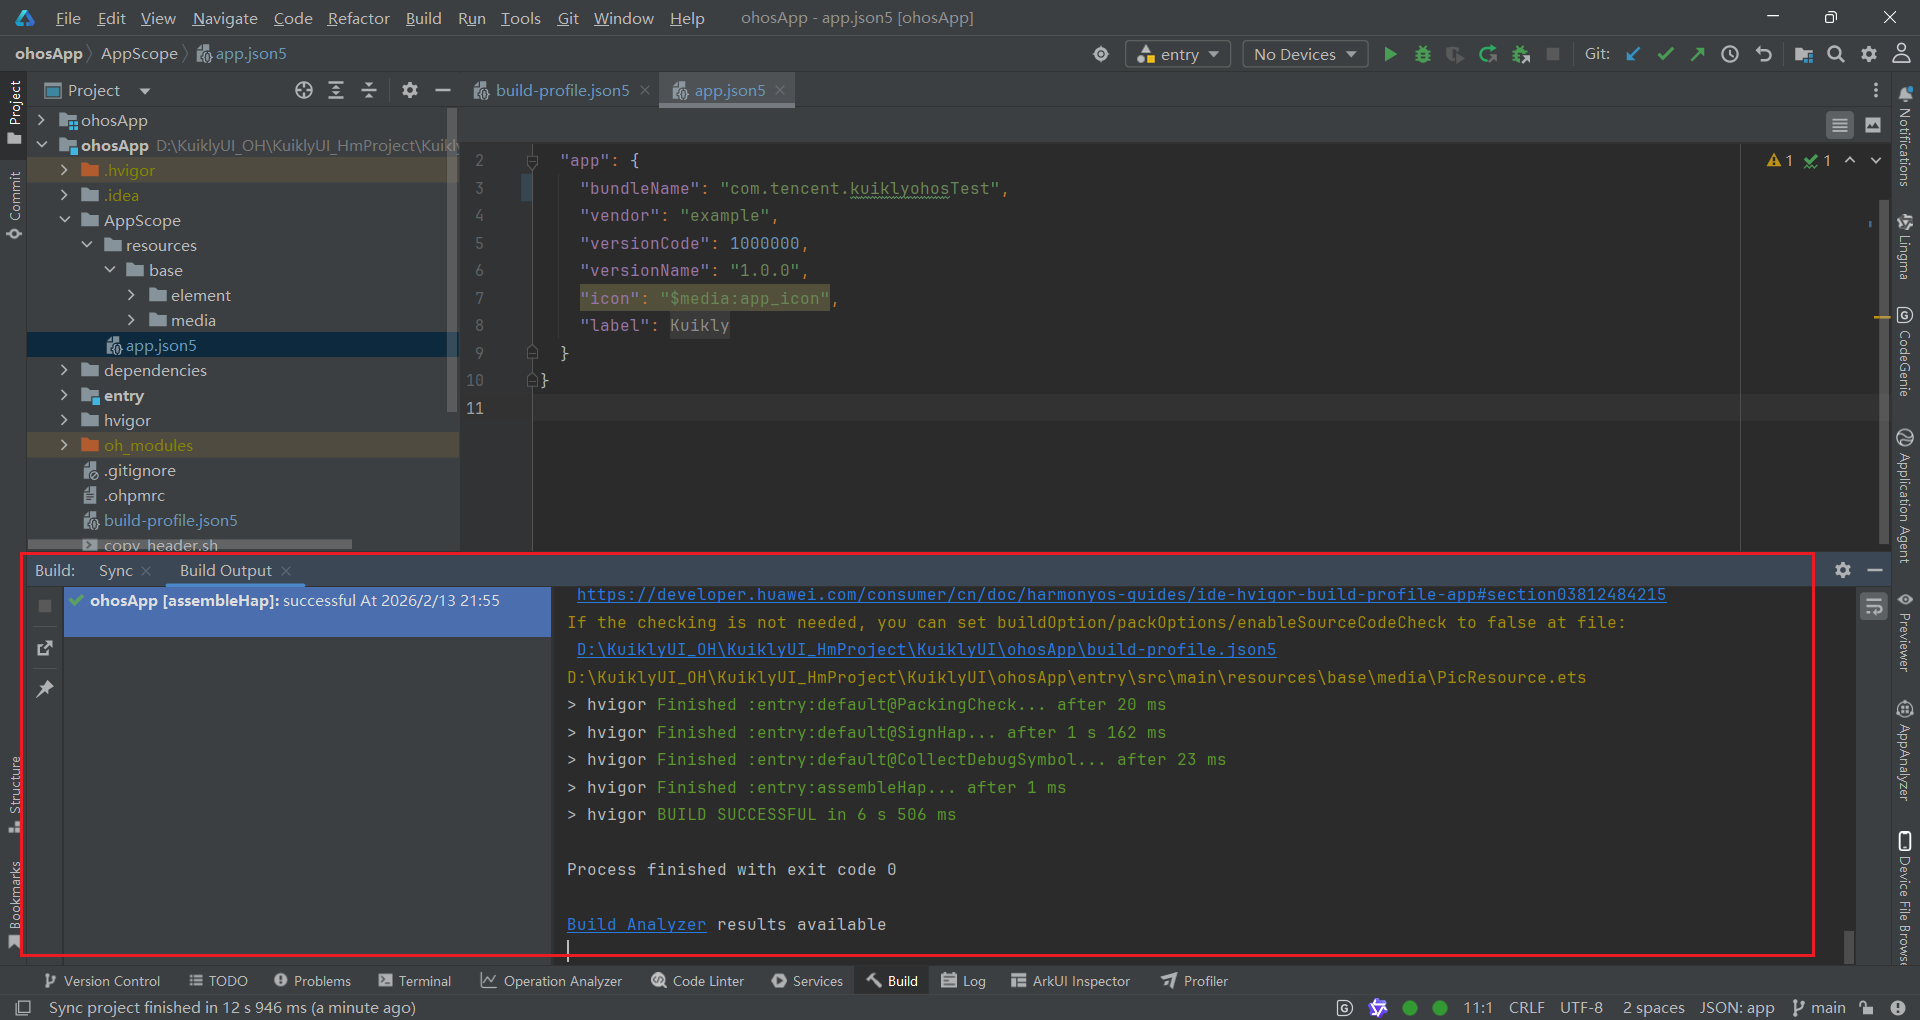The width and height of the screenshot is (1920, 1020).
Task: Rollback changes with the undo icon
Action: [x=1764, y=54]
